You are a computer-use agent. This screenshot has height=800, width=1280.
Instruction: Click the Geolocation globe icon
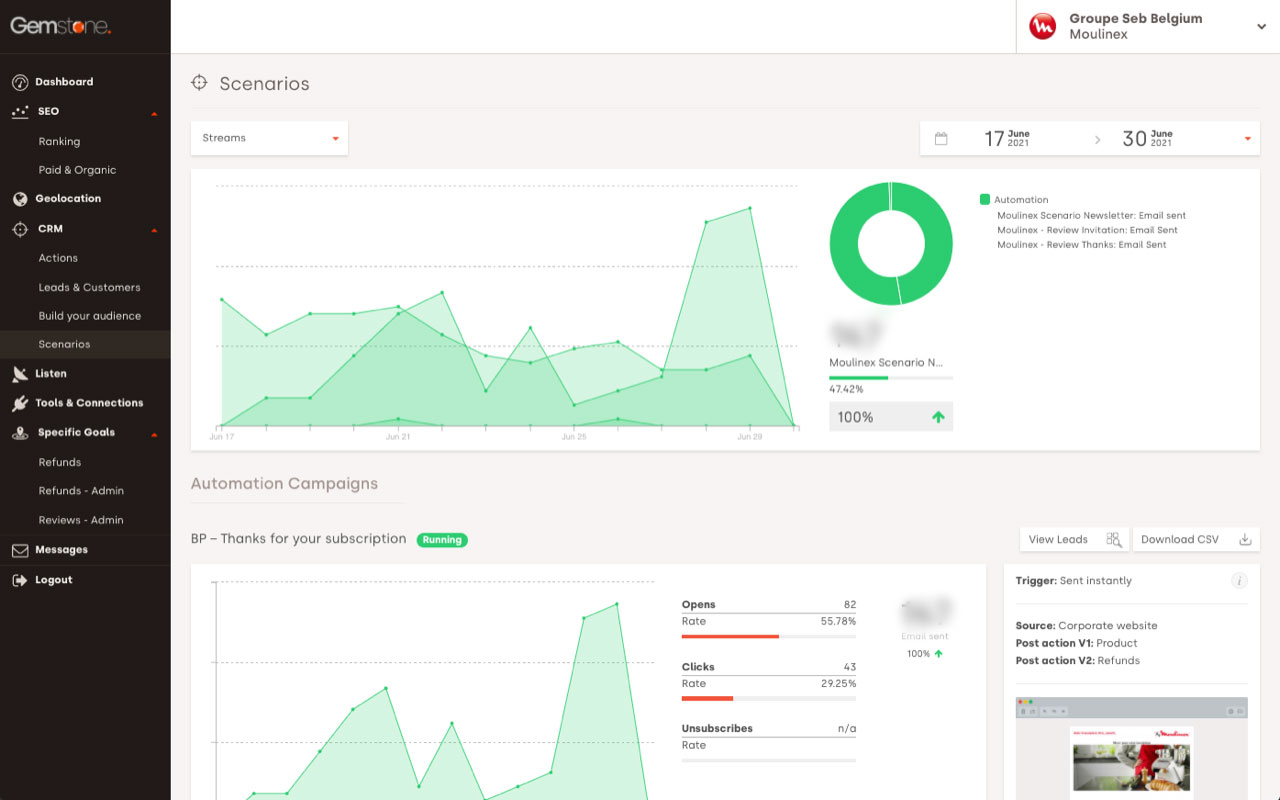19,199
